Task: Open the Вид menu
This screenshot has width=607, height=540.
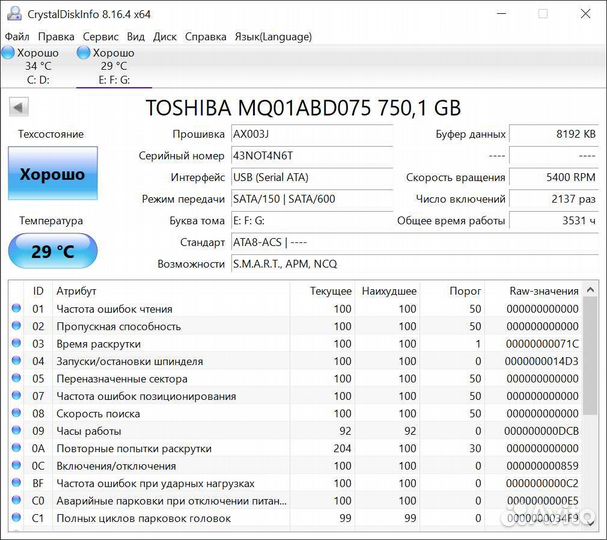Action: point(136,37)
